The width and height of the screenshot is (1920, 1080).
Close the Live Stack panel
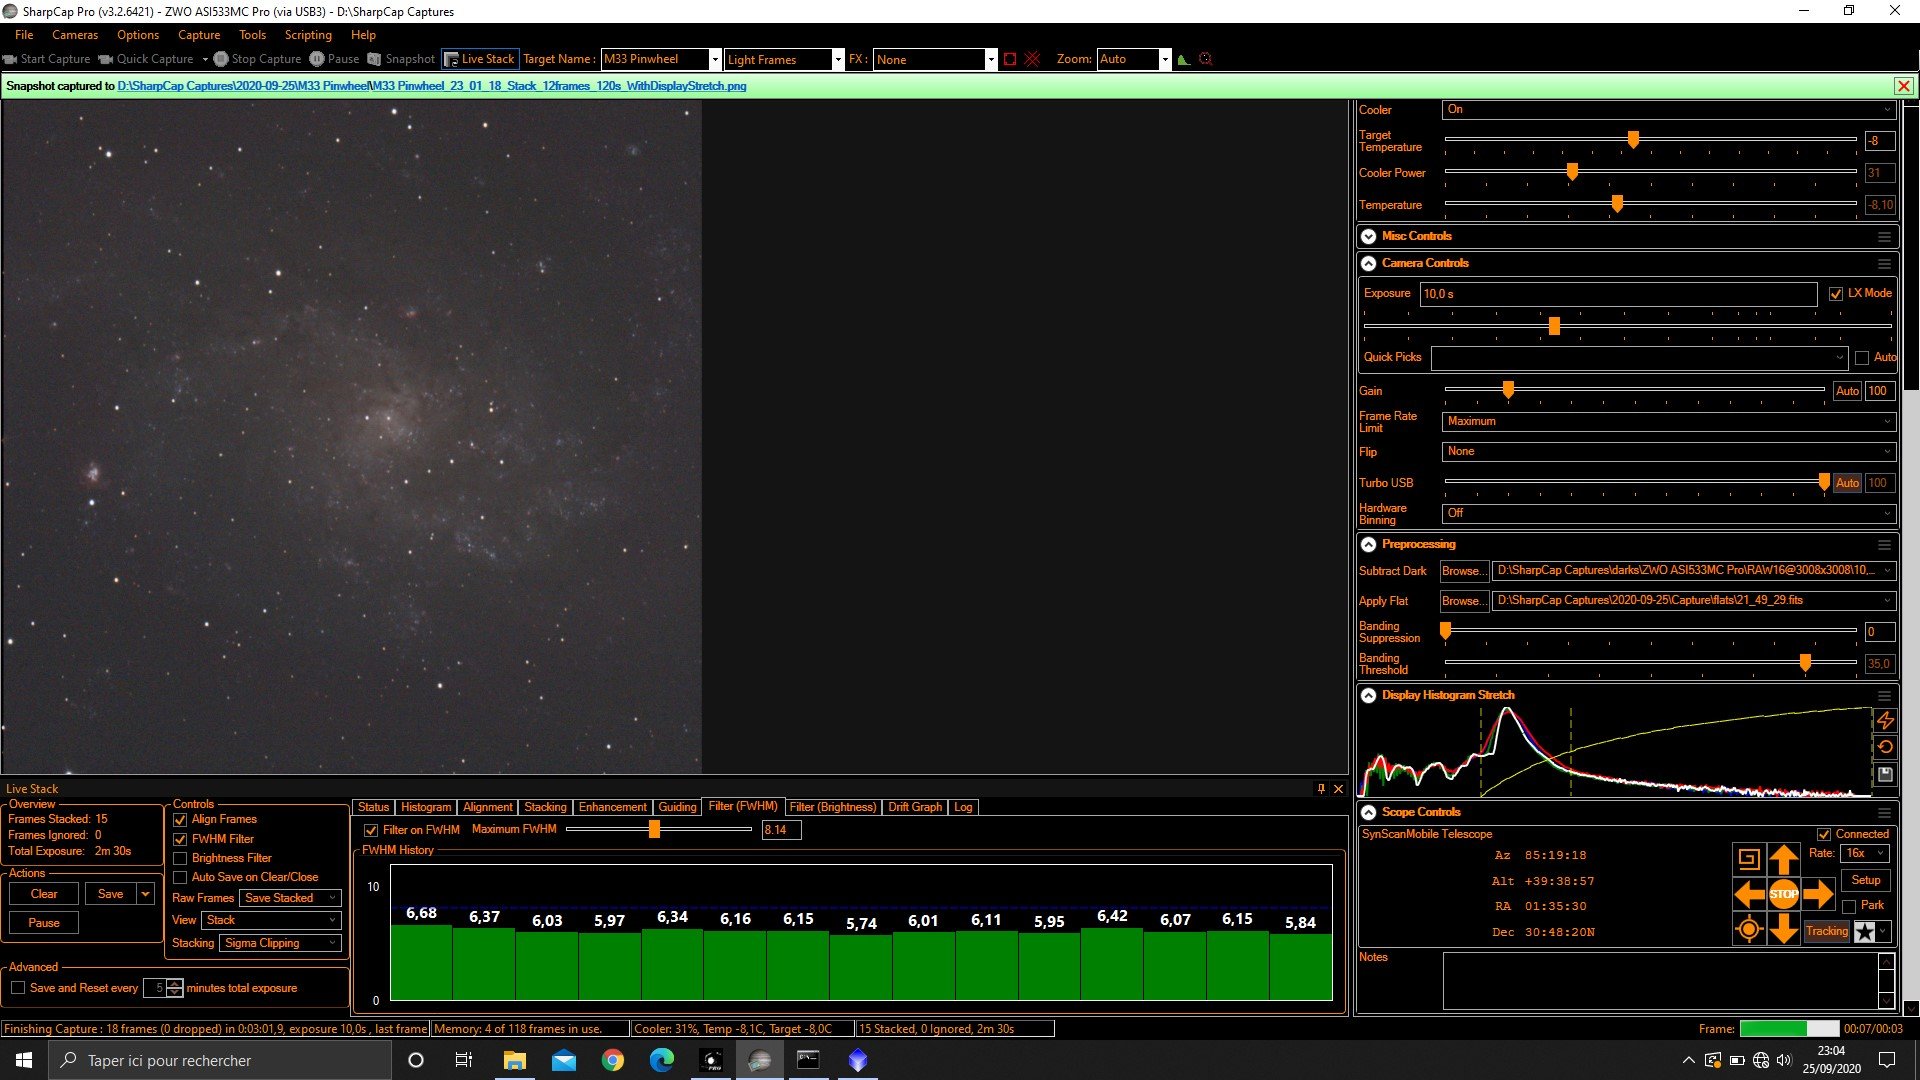click(1338, 789)
